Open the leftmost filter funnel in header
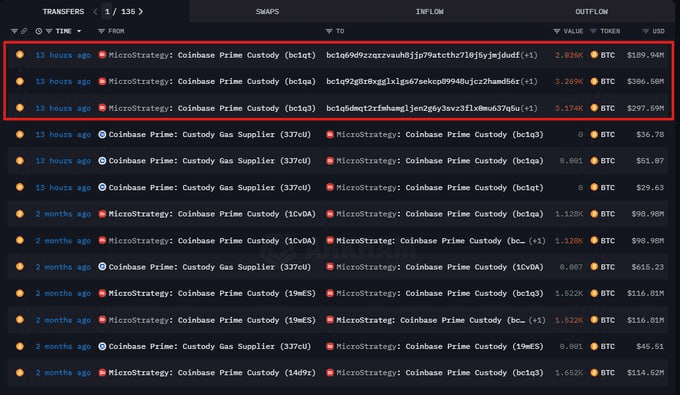 pyautogui.click(x=14, y=31)
